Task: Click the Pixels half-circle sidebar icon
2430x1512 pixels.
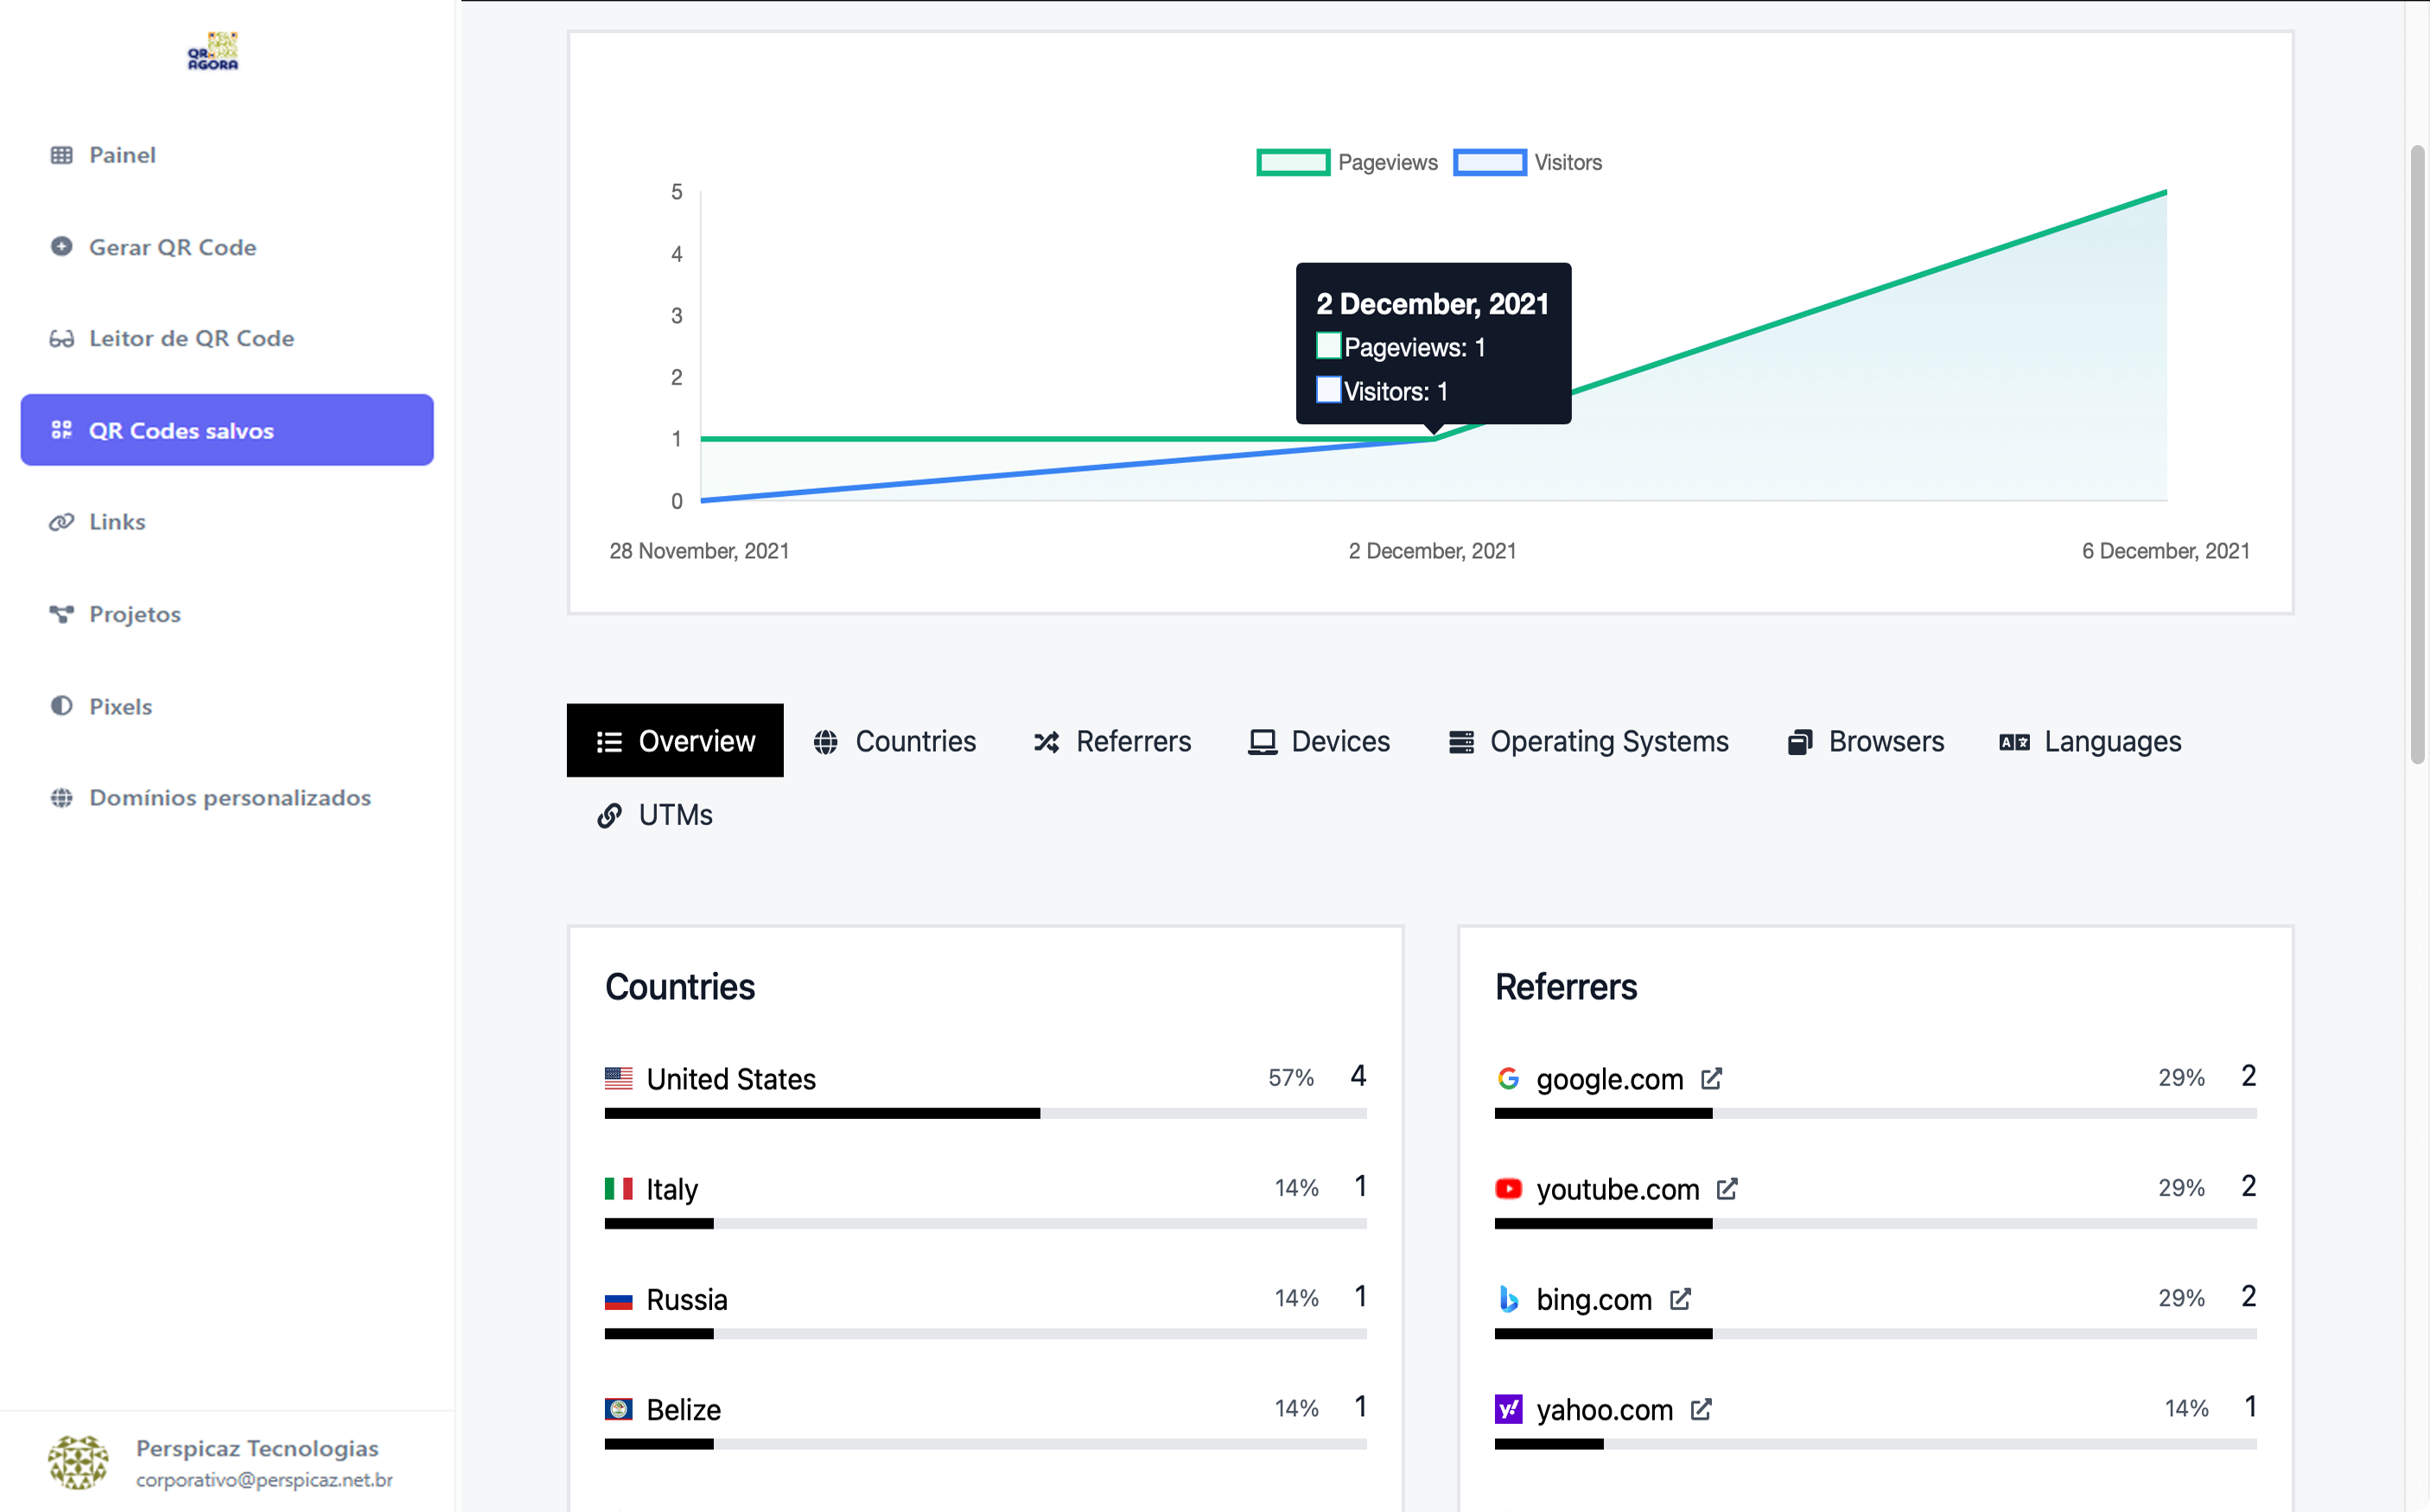Action: [62, 706]
